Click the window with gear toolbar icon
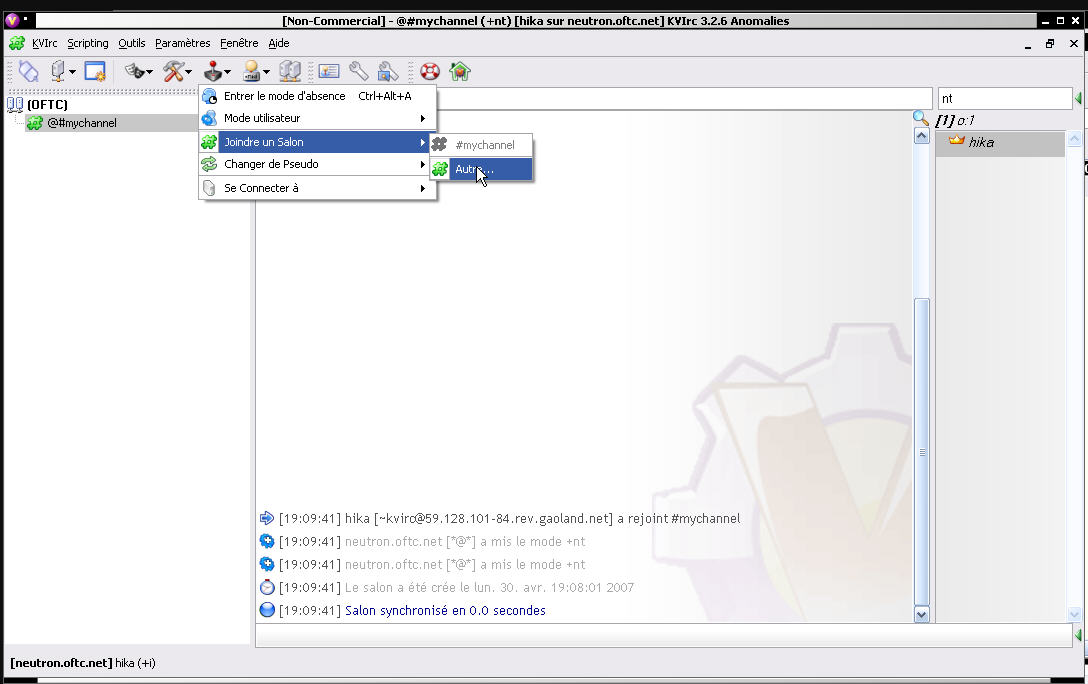 tap(94, 71)
